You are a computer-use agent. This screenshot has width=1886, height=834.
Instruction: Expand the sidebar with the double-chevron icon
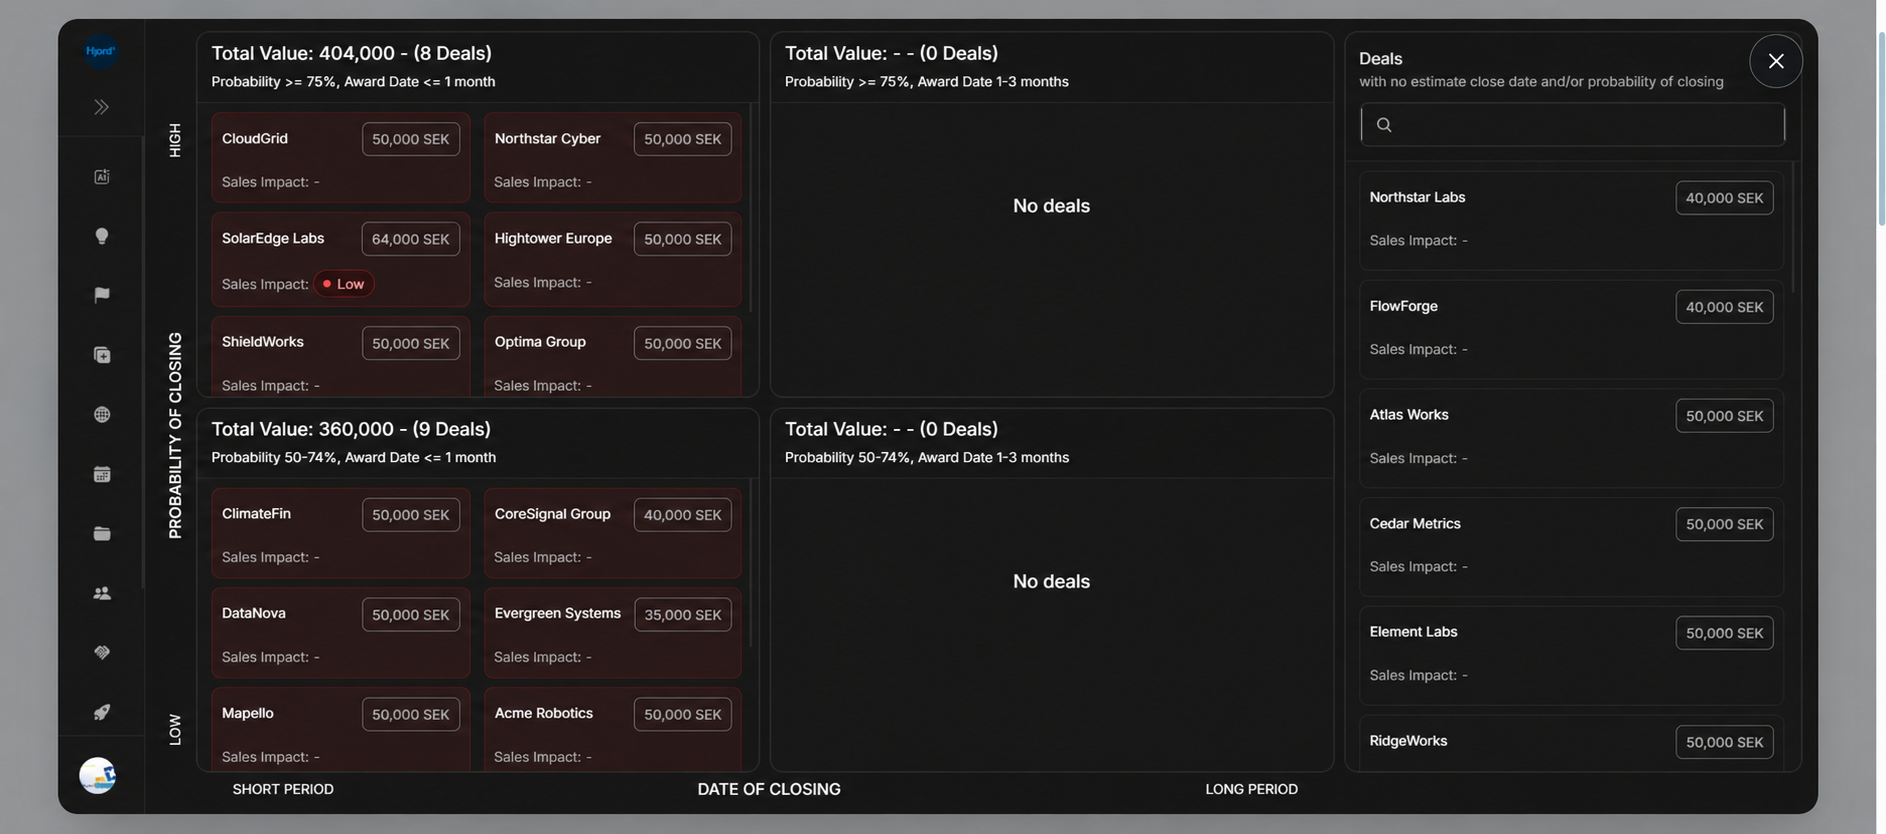point(101,107)
